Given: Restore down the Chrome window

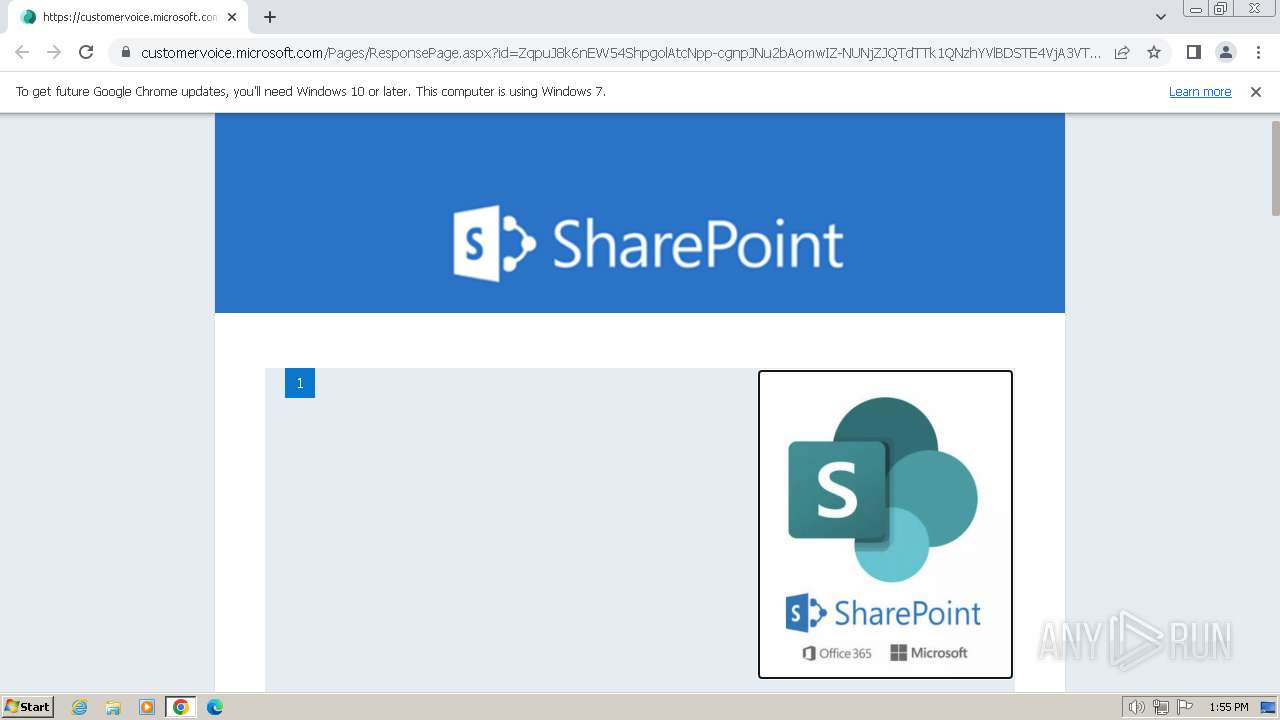Looking at the screenshot, I should pos(1221,9).
